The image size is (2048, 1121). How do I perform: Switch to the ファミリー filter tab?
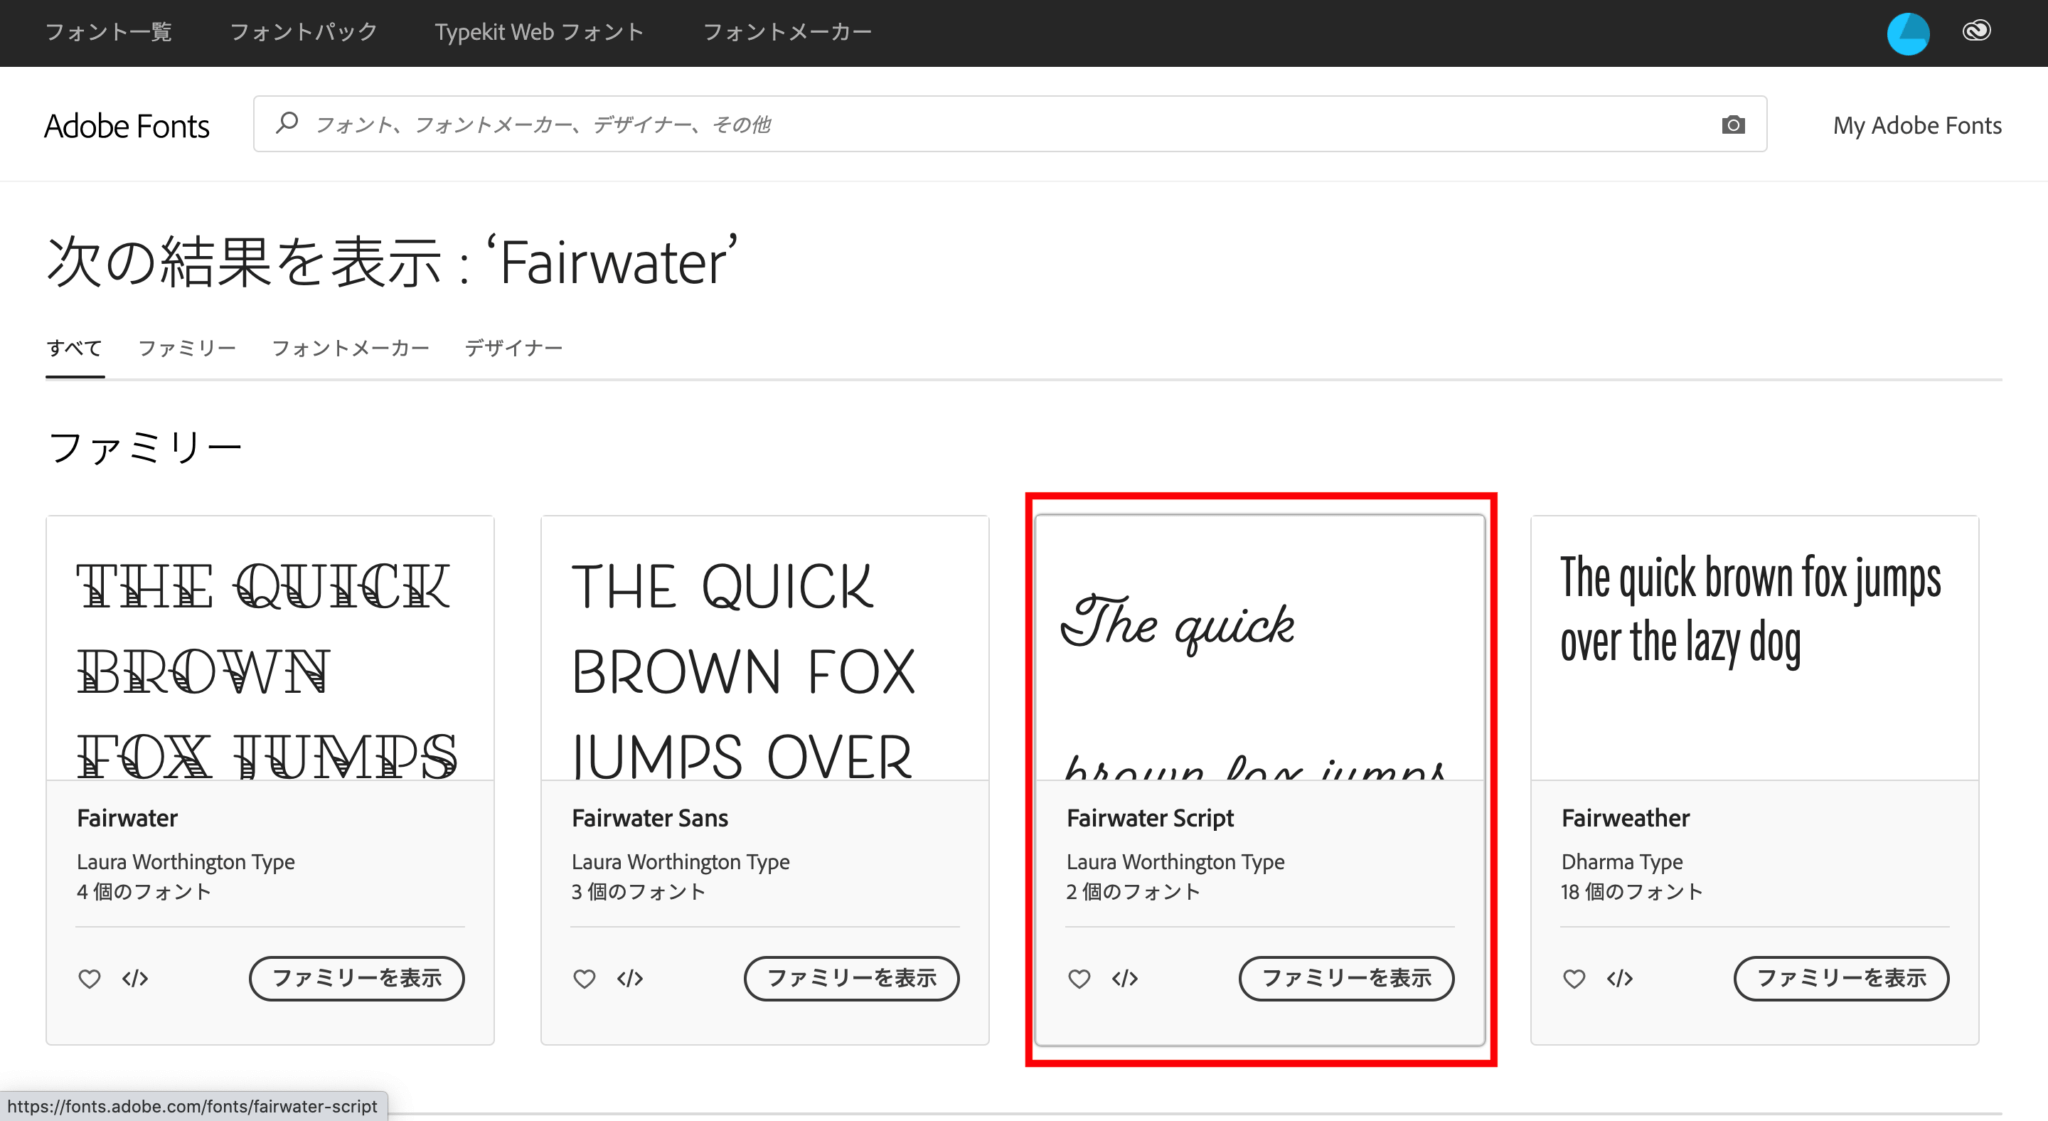[x=186, y=348]
